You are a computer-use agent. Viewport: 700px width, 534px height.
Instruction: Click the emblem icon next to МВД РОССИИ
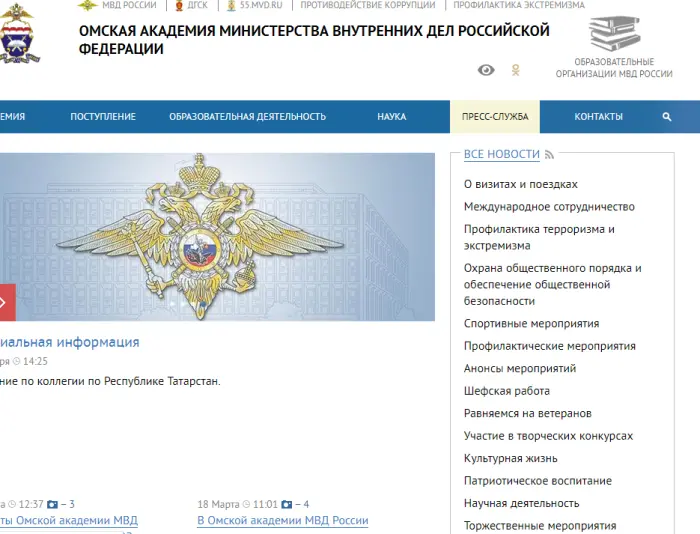87,5
